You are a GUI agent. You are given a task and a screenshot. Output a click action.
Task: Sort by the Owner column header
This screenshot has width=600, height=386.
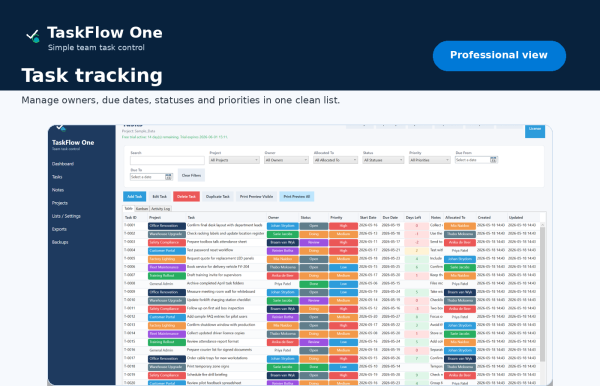273,217
